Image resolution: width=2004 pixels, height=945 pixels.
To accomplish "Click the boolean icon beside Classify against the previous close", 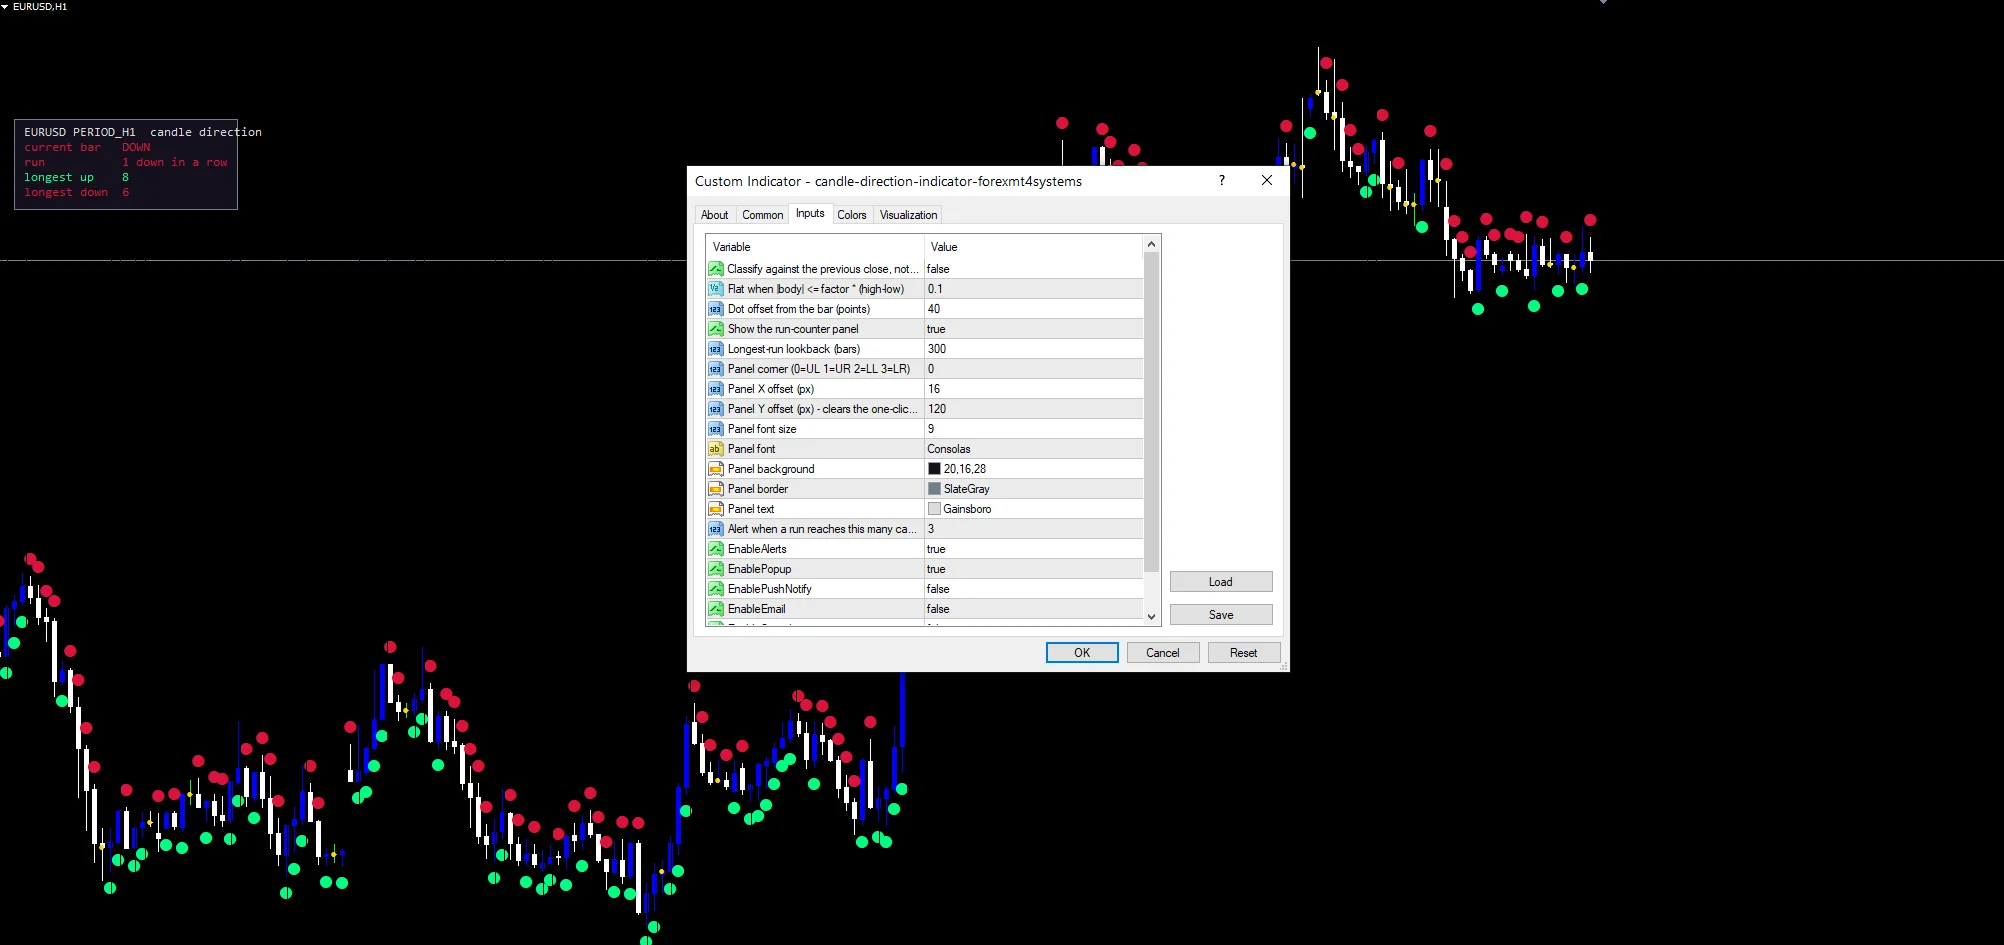I will (715, 269).
